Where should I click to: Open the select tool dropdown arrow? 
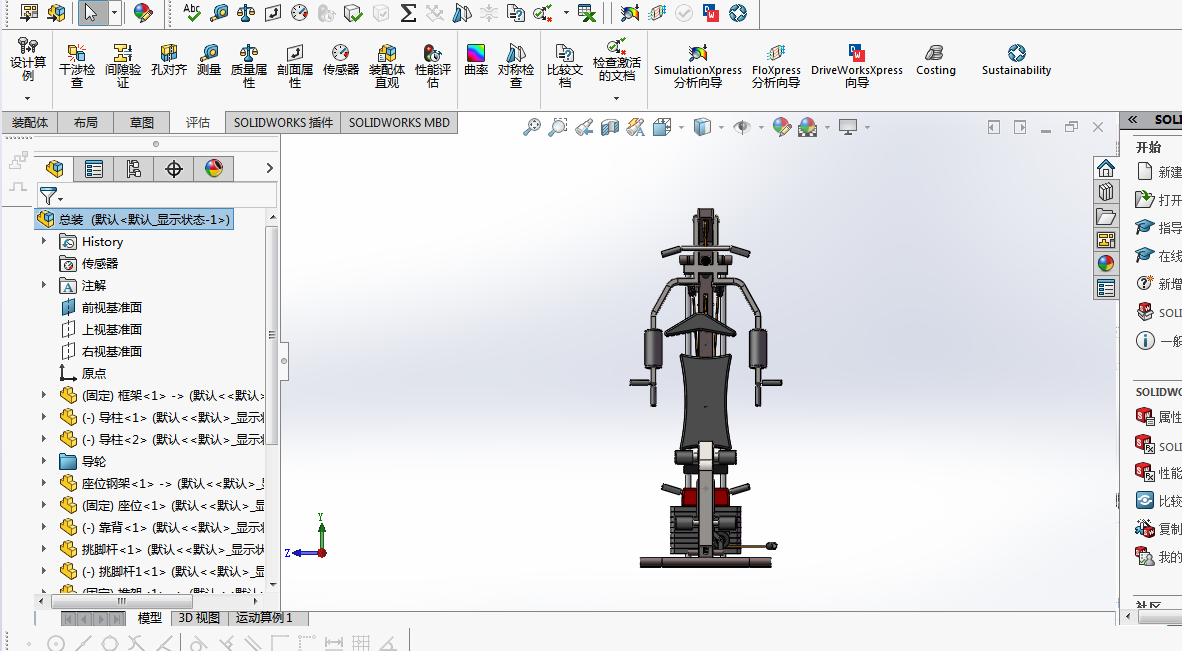click(x=115, y=13)
